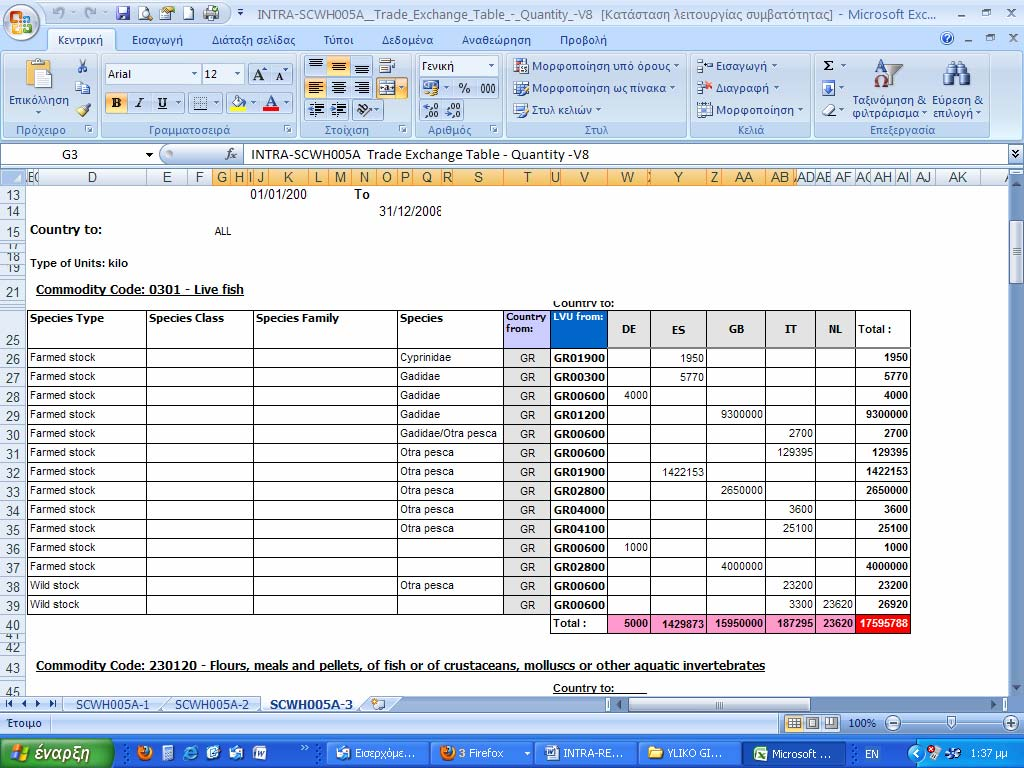
Task: Toggle middle vertical alignment
Action: point(339,66)
